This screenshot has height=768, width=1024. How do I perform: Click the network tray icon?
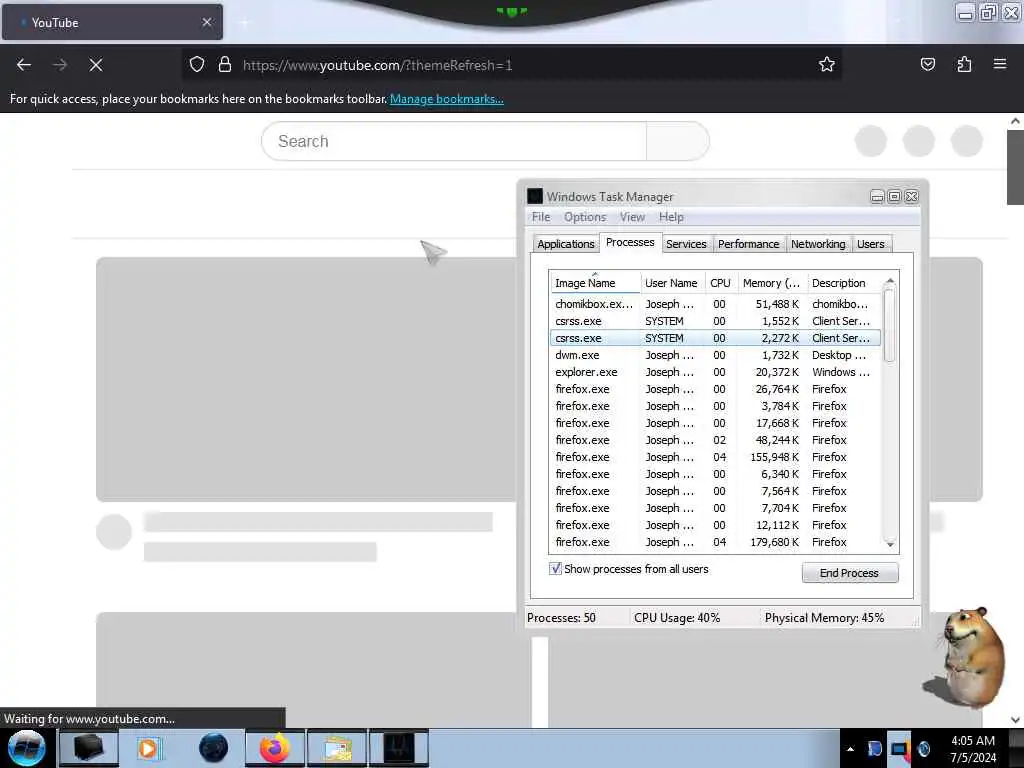coord(899,749)
